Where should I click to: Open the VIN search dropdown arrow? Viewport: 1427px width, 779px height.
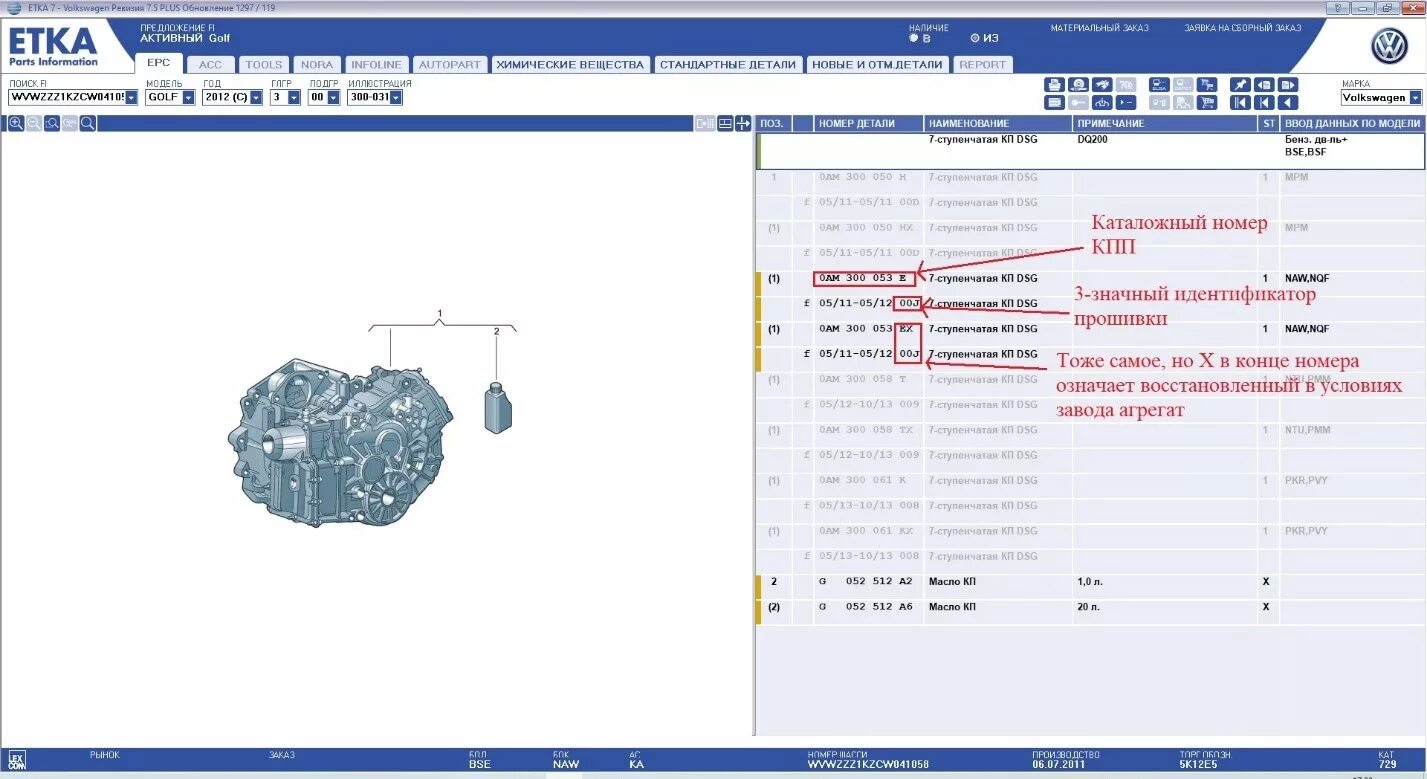[x=131, y=98]
